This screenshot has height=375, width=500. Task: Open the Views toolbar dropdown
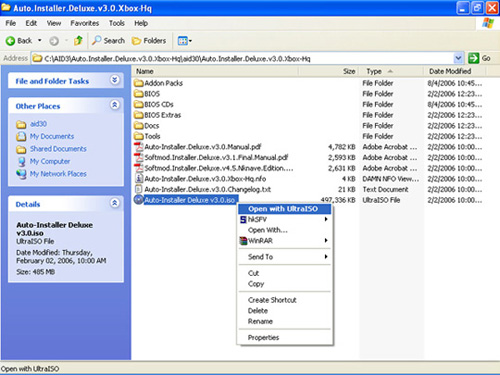tap(185, 41)
